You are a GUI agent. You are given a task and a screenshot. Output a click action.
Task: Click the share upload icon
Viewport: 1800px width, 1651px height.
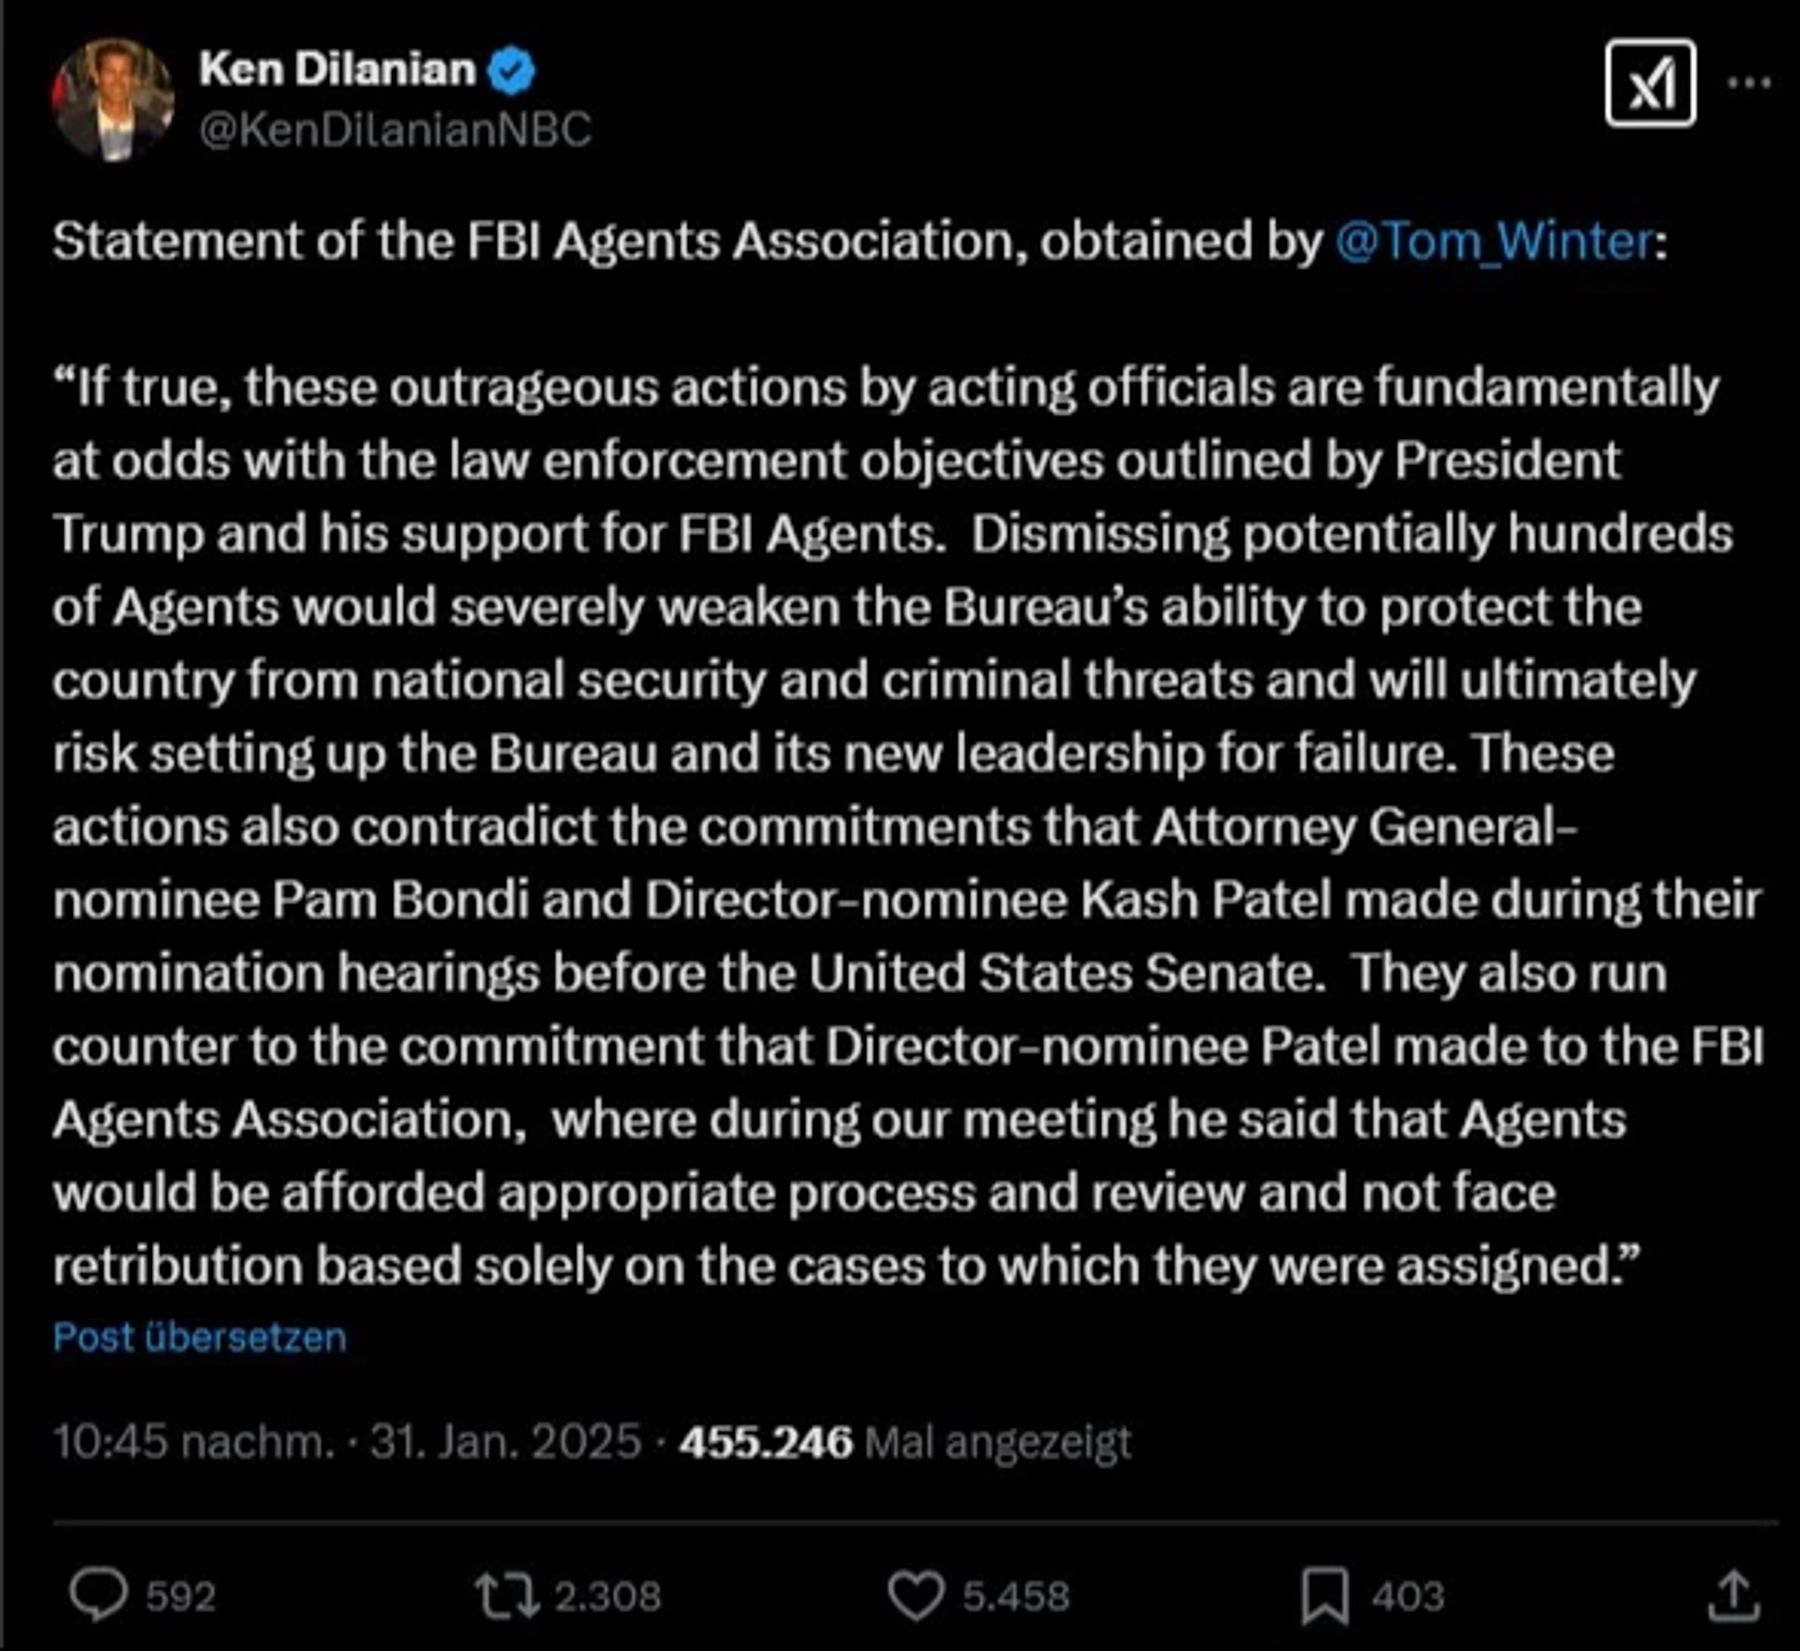[1733, 1595]
